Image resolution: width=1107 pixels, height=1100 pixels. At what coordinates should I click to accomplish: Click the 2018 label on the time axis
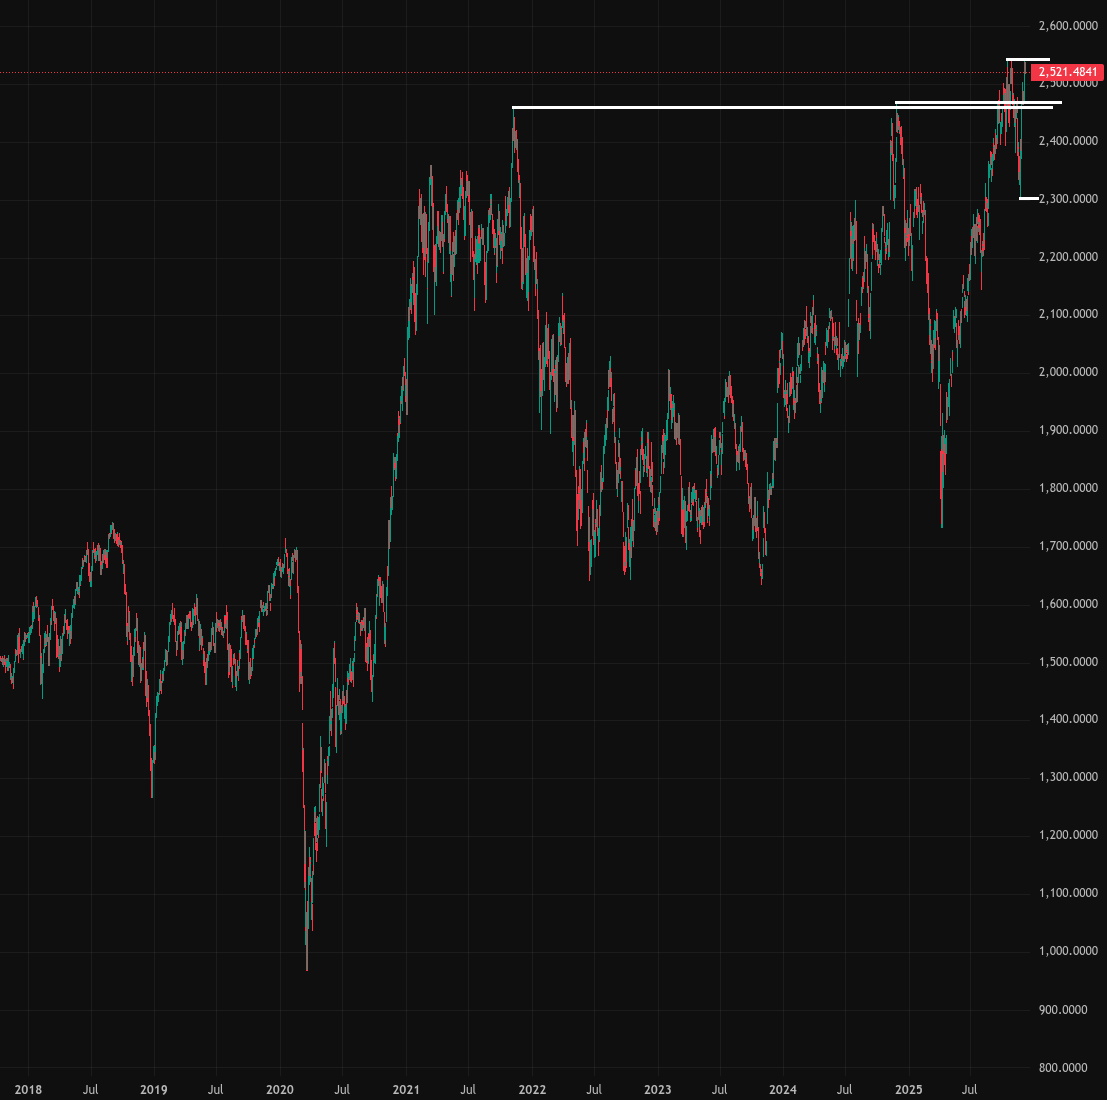[28, 1089]
